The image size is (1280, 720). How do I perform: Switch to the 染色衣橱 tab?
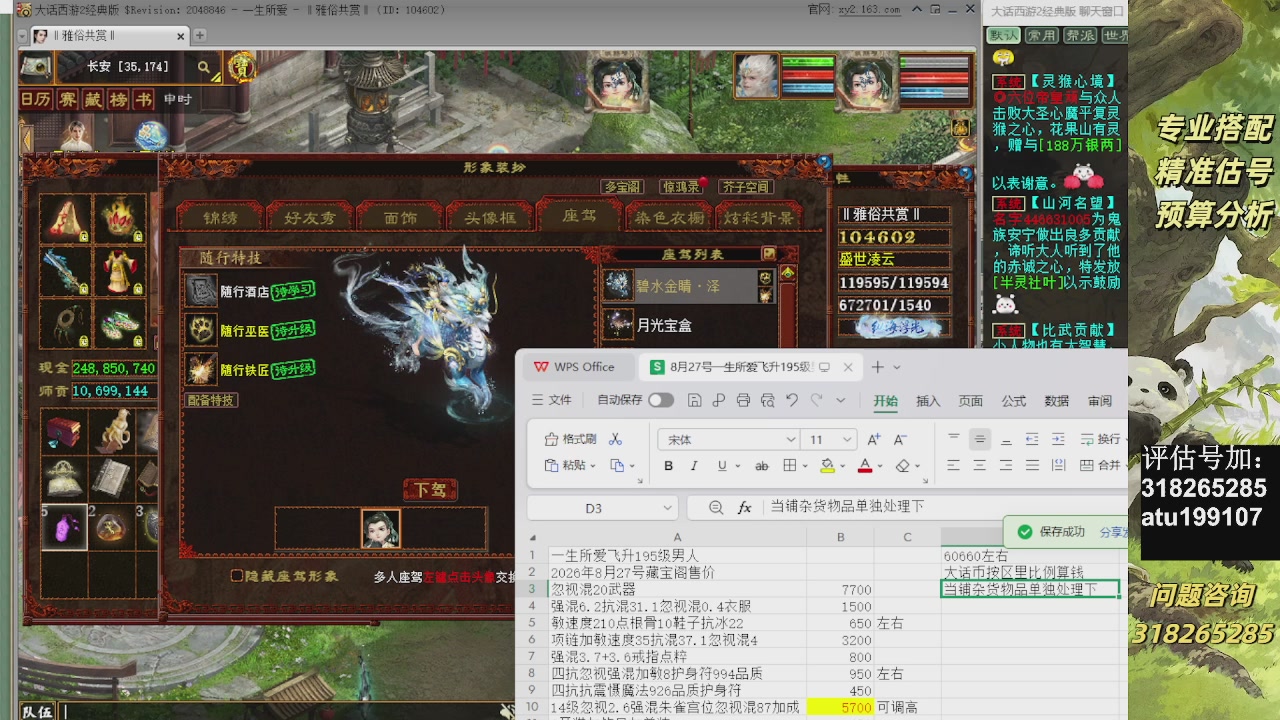pyautogui.click(x=669, y=218)
